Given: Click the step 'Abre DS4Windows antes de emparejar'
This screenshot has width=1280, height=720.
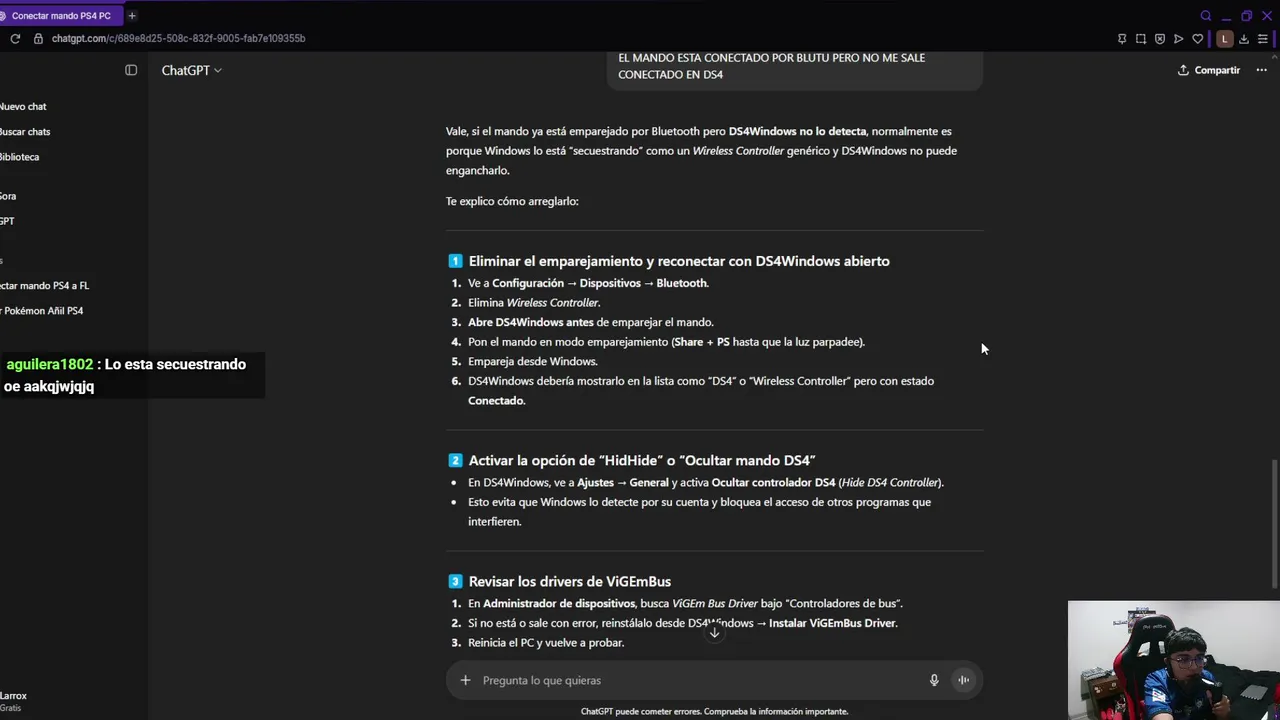Looking at the screenshot, I should [591, 323].
